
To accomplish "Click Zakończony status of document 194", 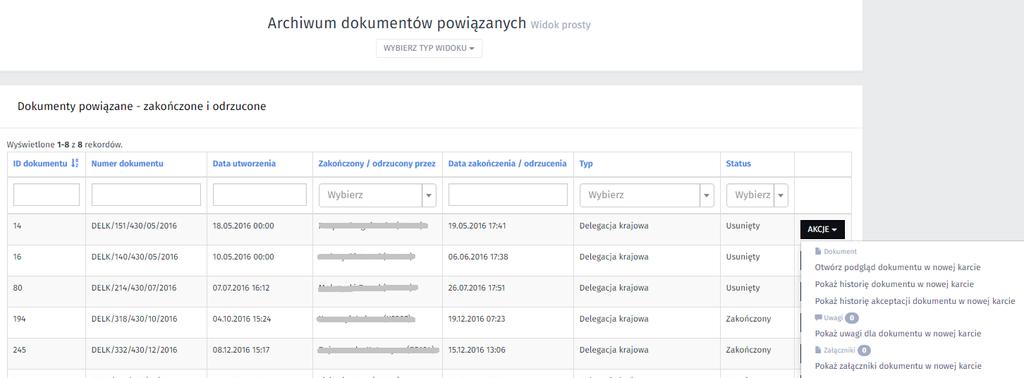I will [x=748, y=319].
